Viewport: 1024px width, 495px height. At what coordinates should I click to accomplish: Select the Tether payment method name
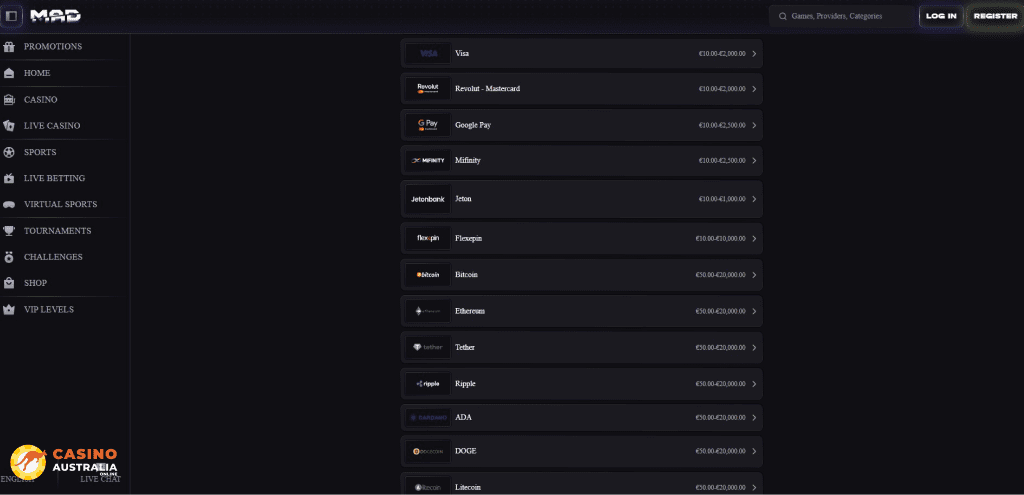pyautogui.click(x=465, y=347)
